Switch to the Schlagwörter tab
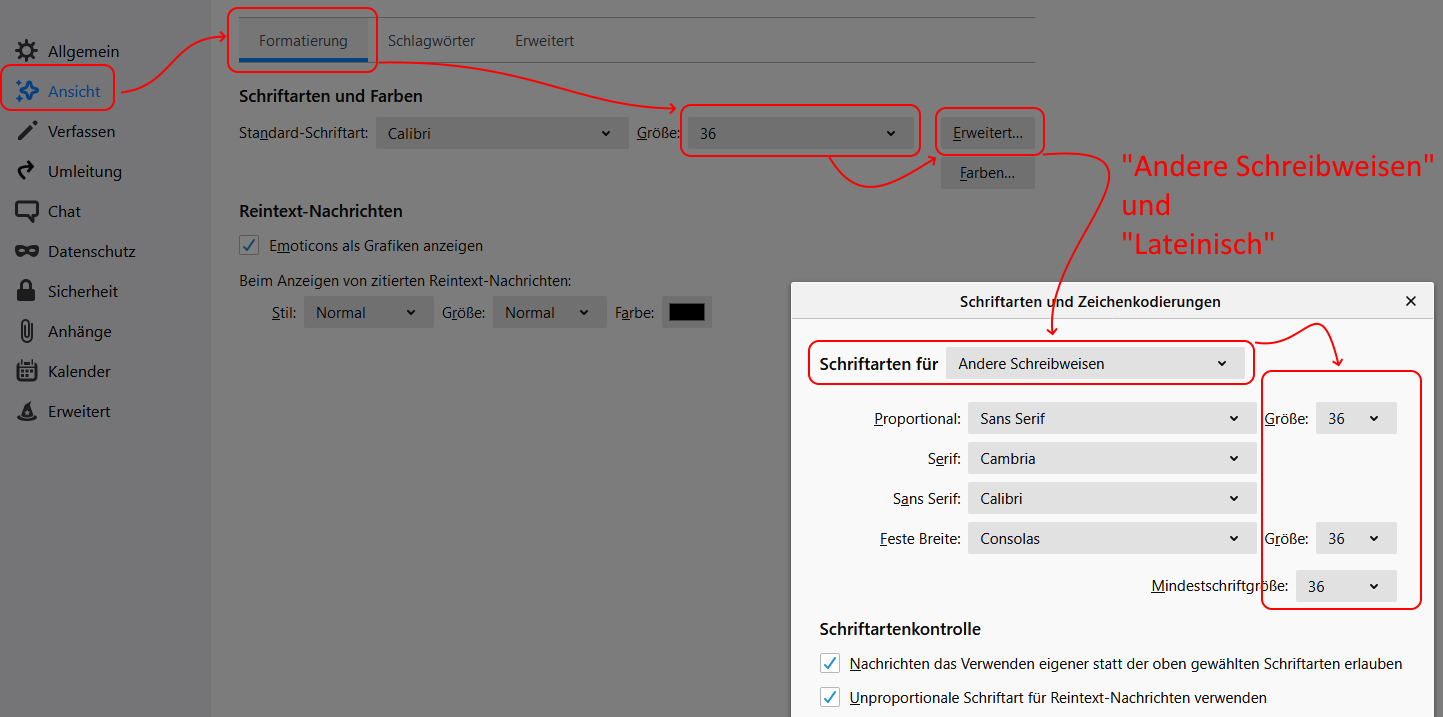This screenshot has height=717, width=1443. coord(431,41)
